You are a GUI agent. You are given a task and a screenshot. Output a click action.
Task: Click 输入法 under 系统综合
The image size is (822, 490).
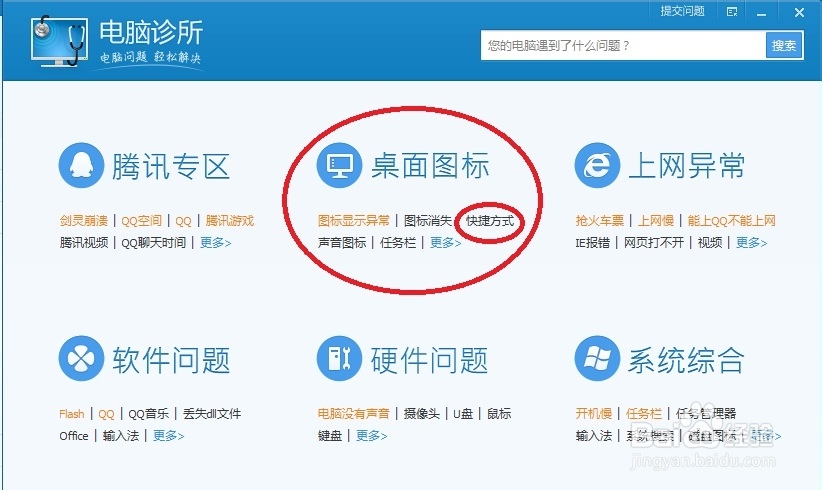594,436
